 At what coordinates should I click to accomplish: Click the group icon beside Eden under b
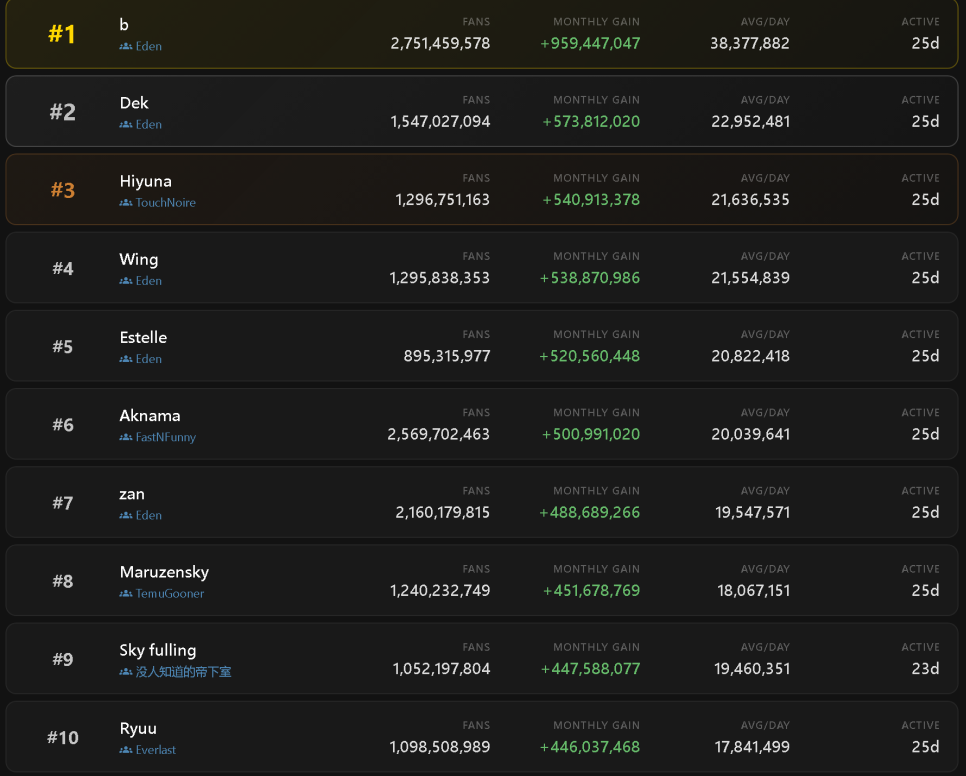(x=126, y=46)
